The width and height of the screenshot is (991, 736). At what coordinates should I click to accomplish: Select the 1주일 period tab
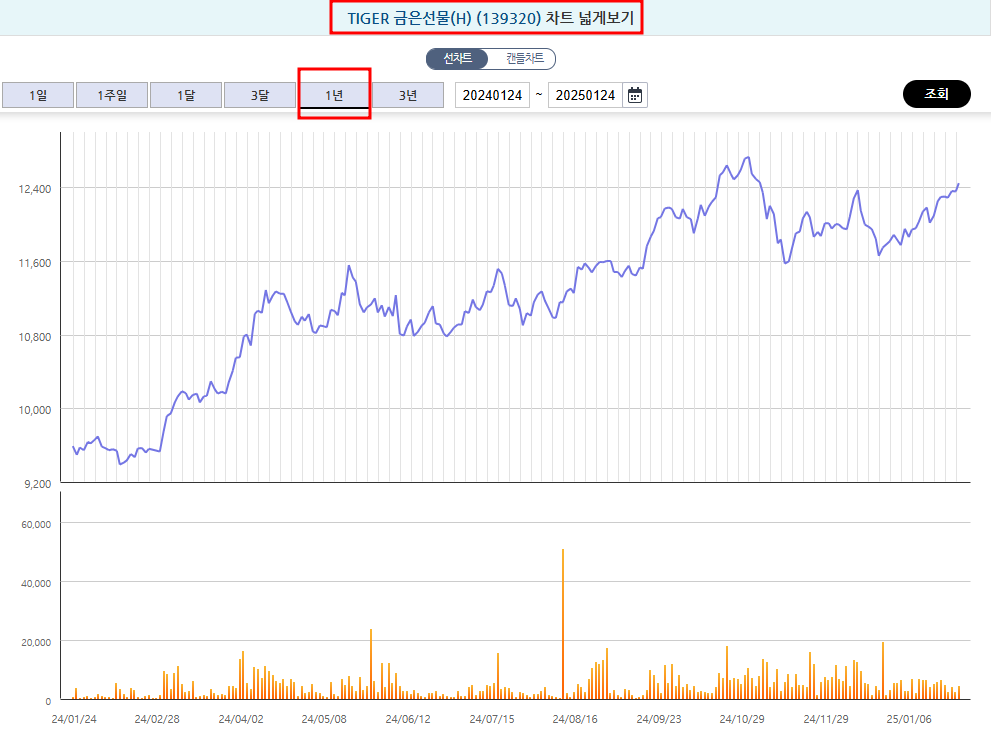[112, 95]
